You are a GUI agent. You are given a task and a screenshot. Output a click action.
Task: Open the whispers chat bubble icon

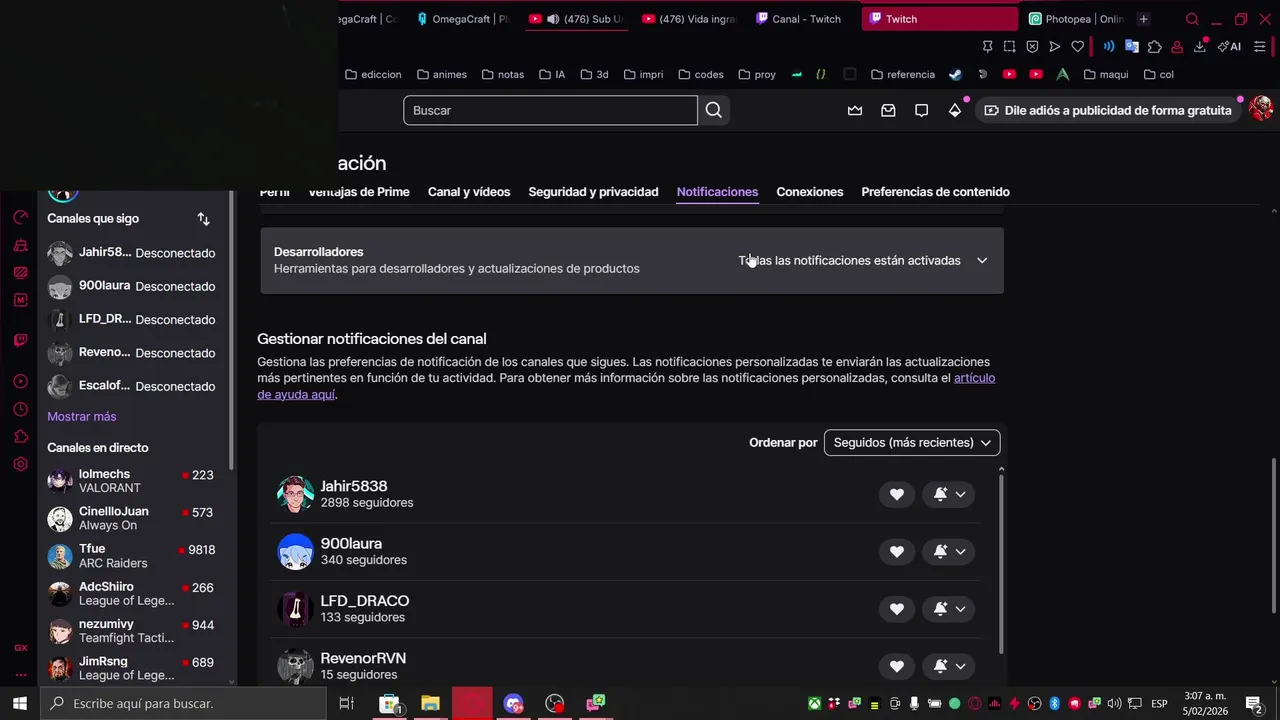coord(921,110)
